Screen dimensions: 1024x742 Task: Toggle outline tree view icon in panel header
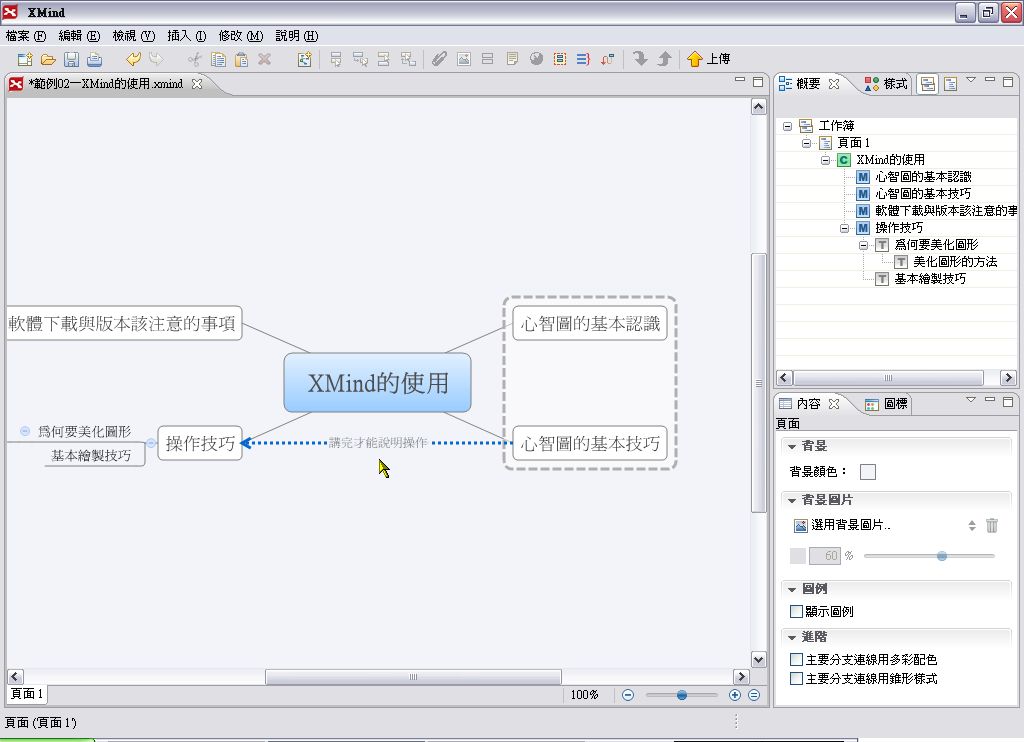click(x=927, y=84)
